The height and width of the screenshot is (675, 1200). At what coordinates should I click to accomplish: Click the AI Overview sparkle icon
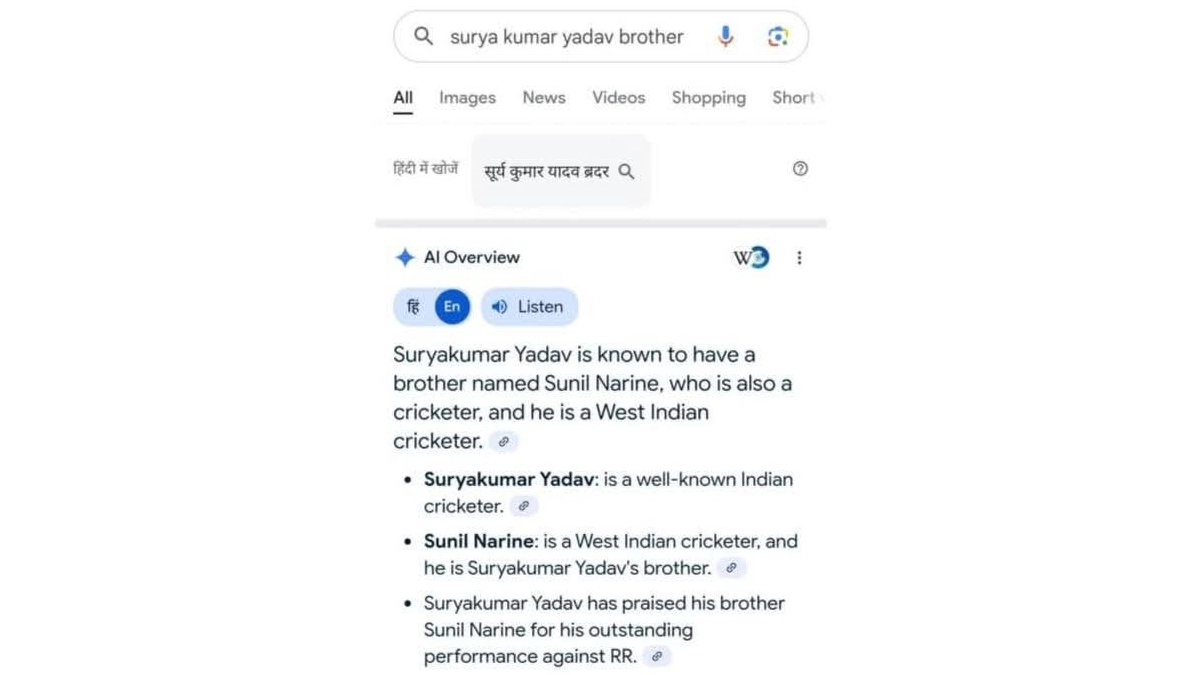[405, 258]
